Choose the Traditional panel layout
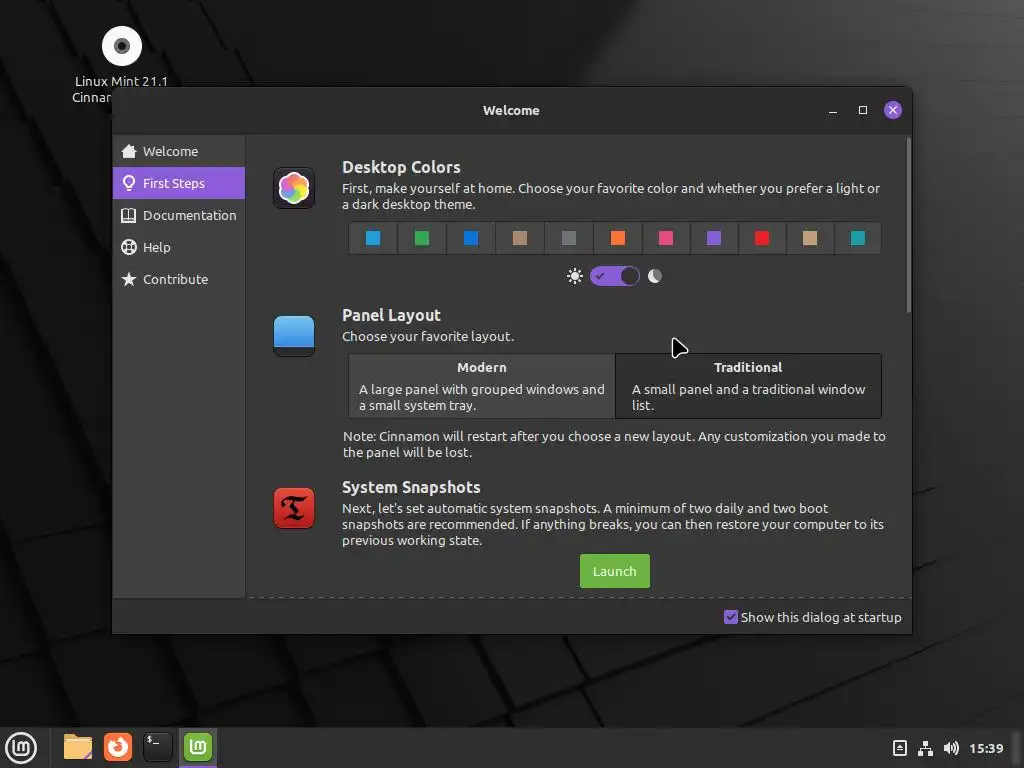Image resolution: width=1024 pixels, height=768 pixels. coord(748,386)
